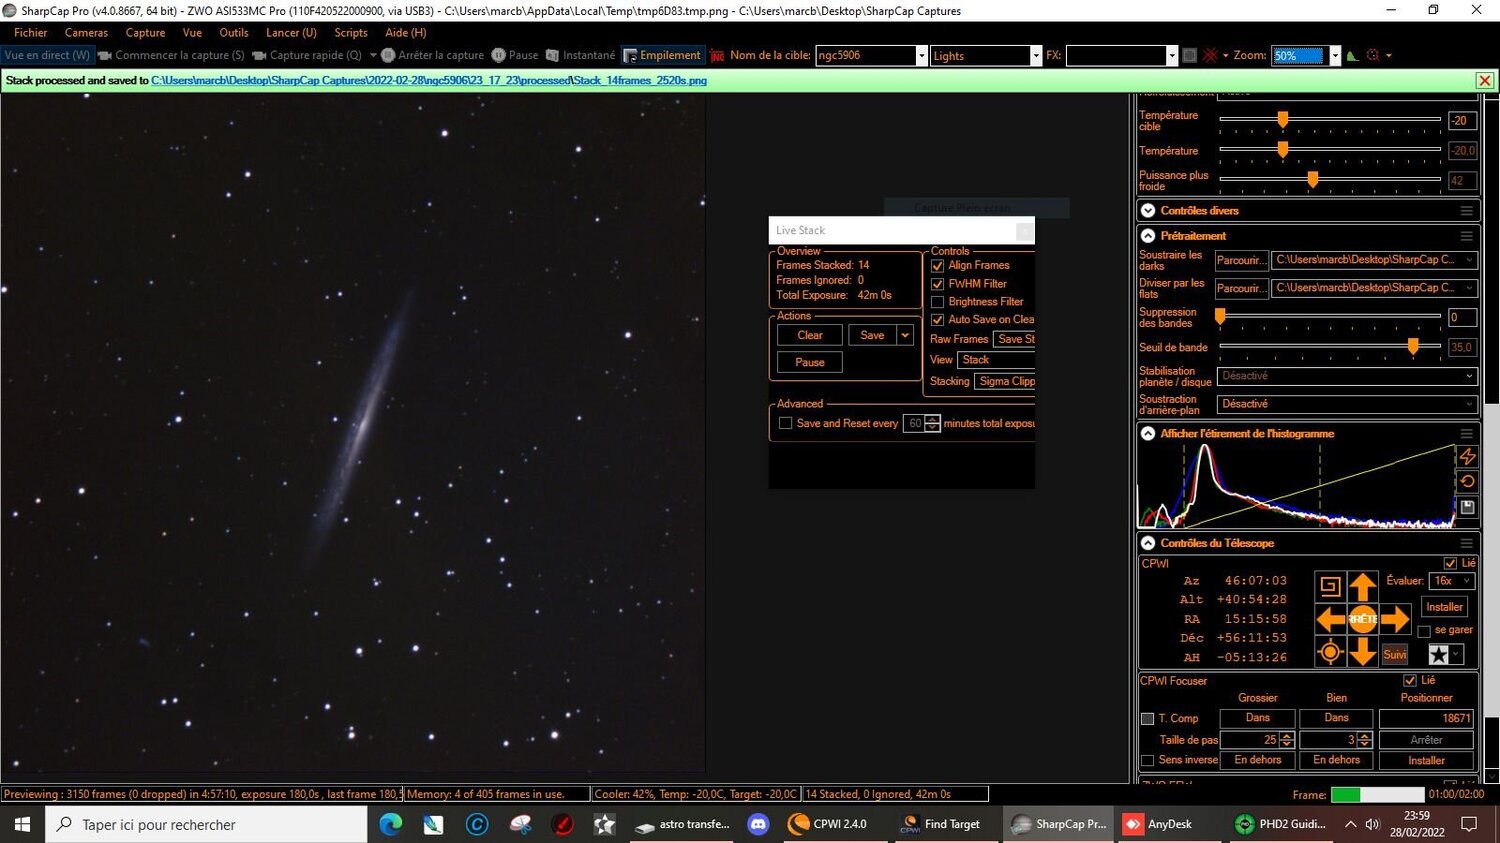Open the Zoom percentage dropdown
1500x843 pixels.
[1333, 55]
